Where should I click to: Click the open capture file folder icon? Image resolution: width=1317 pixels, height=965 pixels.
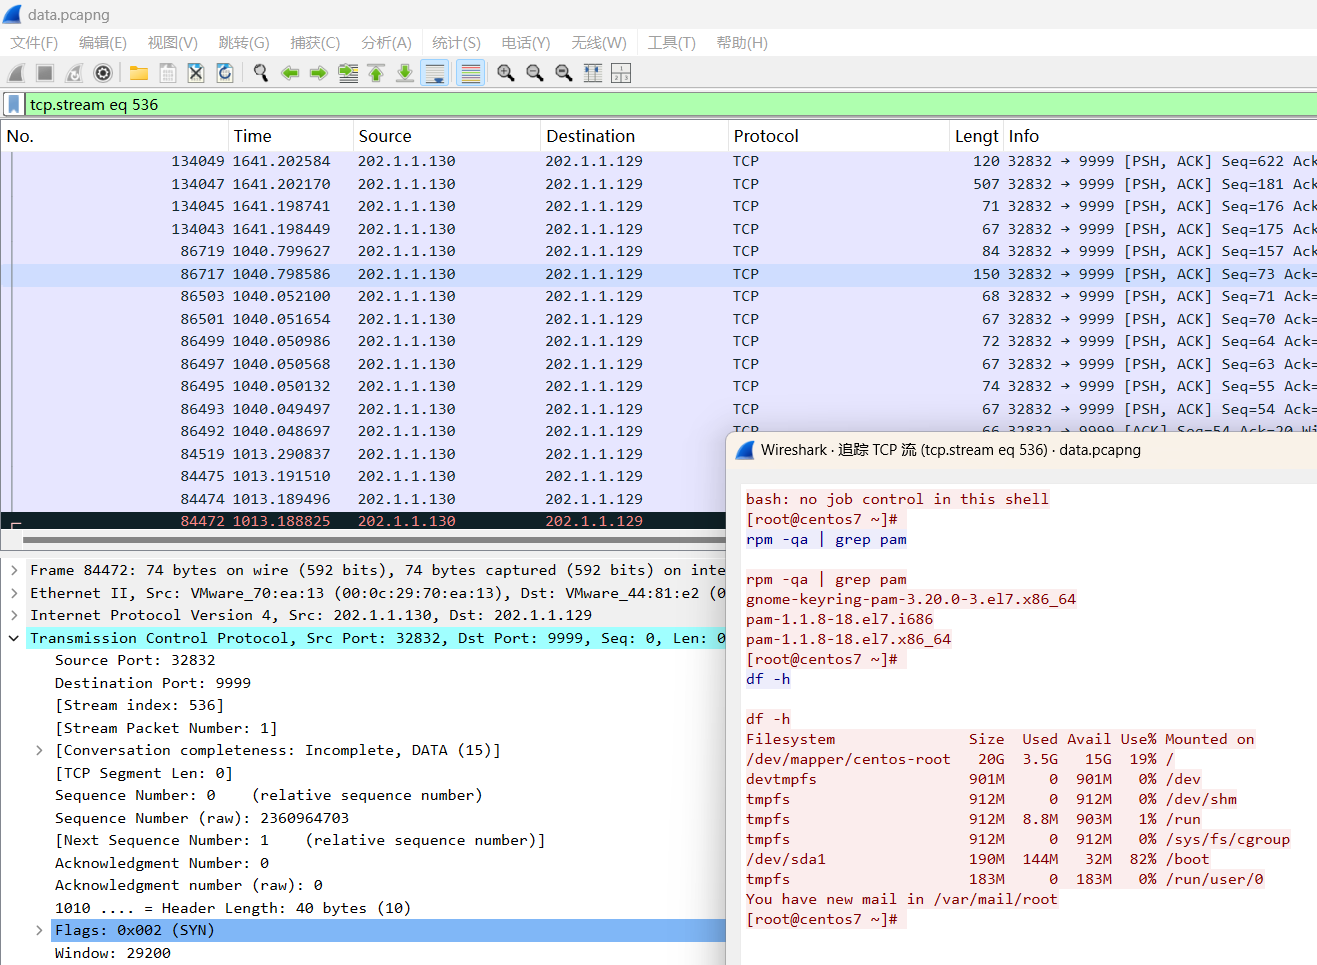tap(139, 73)
